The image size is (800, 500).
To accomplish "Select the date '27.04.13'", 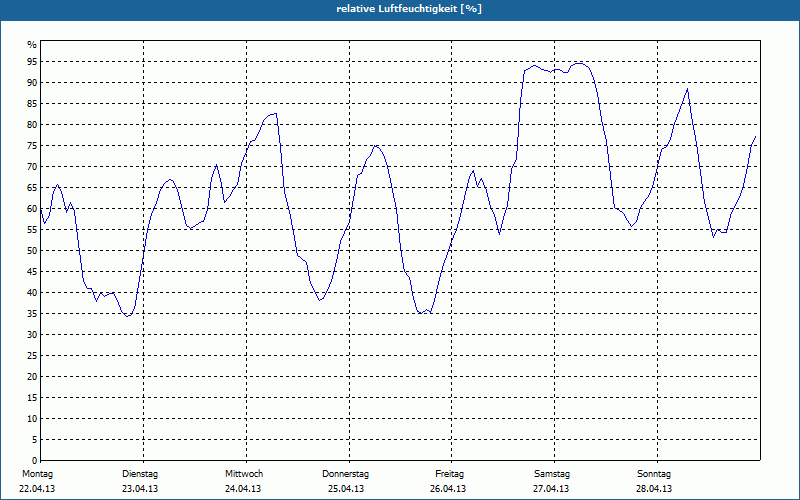I will 551,489.
